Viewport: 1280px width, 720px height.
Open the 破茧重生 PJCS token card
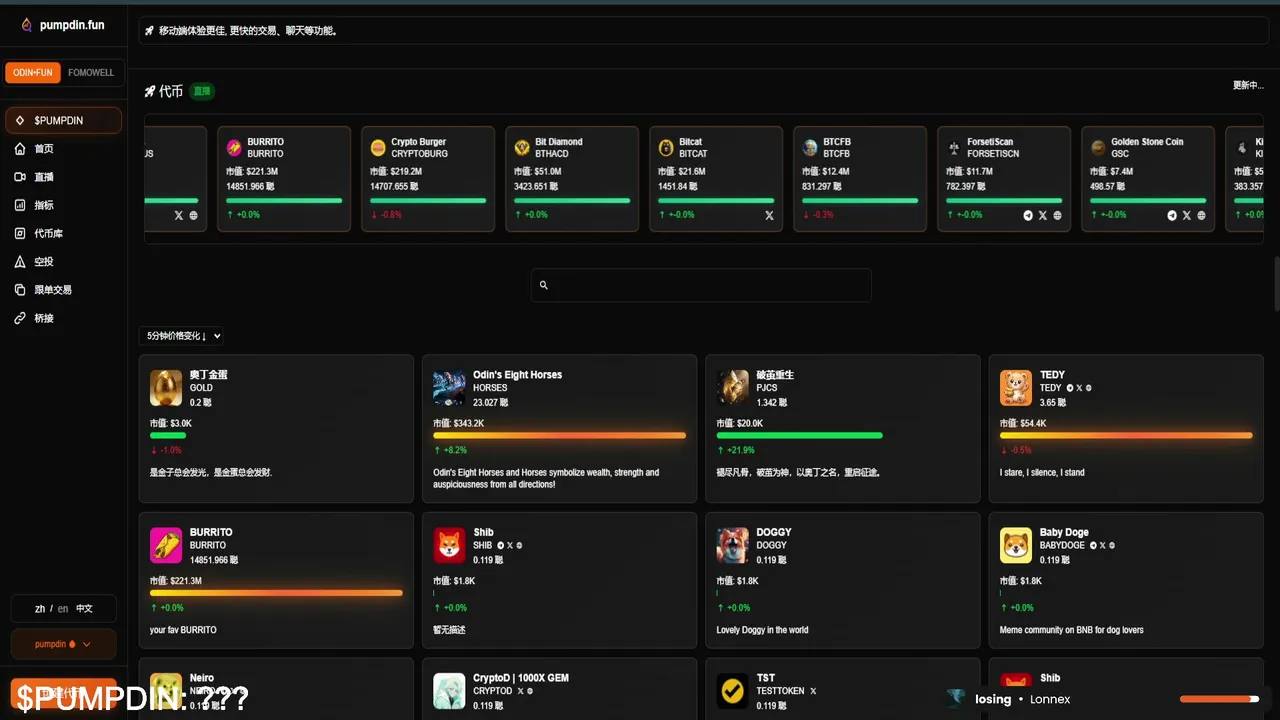(843, 428)
